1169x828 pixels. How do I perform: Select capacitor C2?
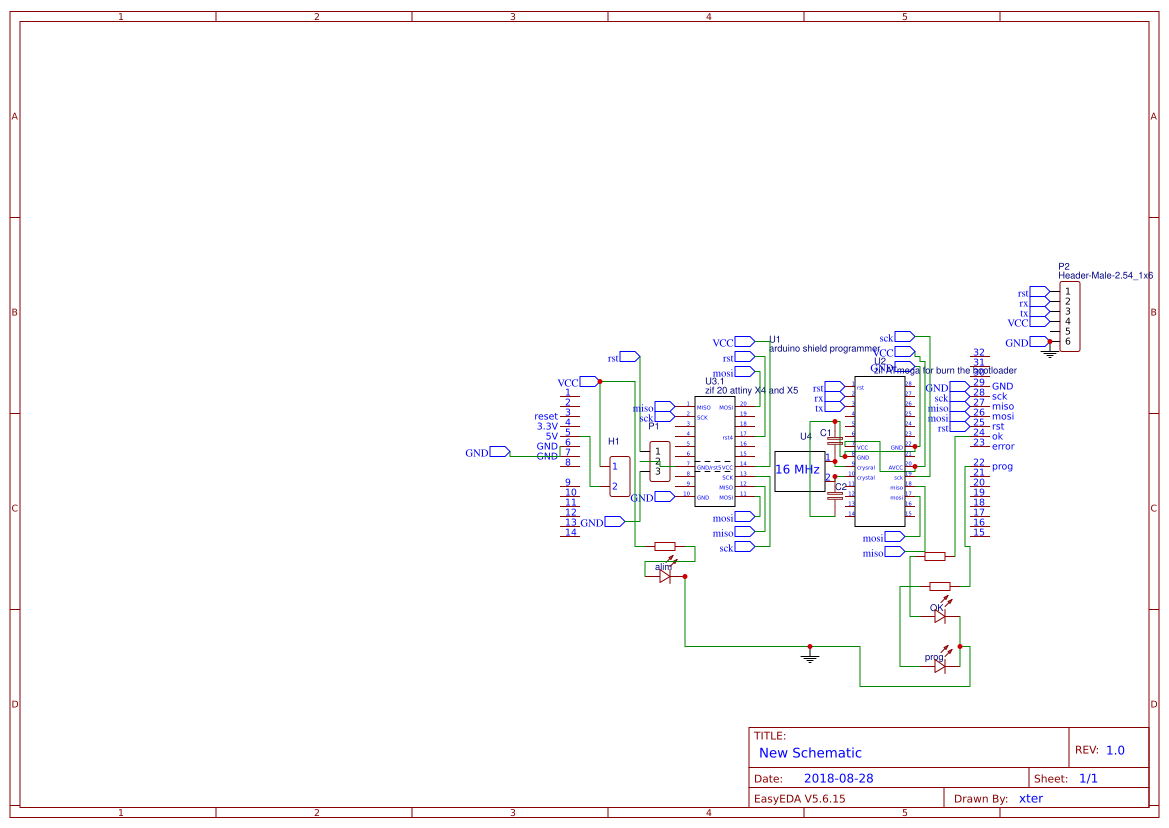coord(835,495)
